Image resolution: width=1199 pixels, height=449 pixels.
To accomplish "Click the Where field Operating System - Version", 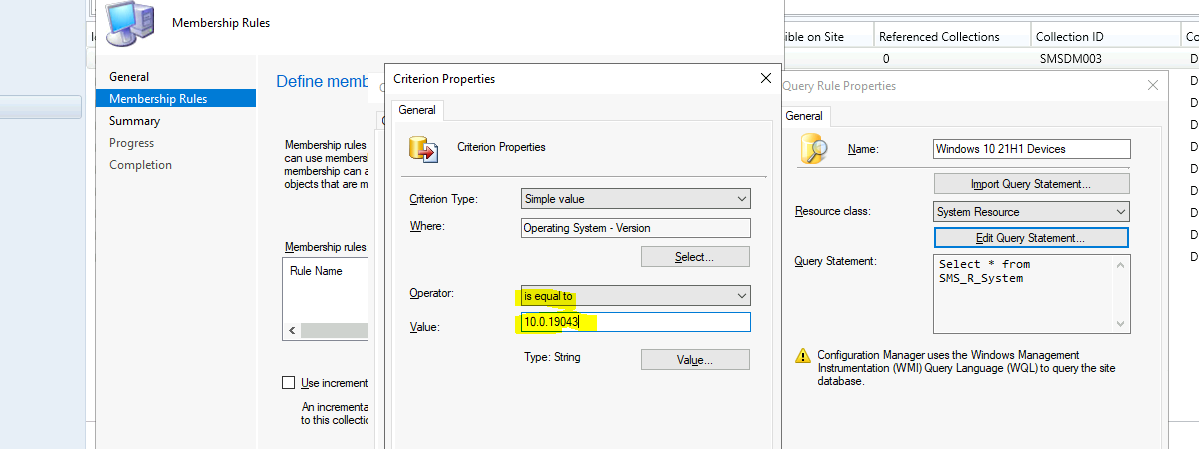I will [635, 228].
